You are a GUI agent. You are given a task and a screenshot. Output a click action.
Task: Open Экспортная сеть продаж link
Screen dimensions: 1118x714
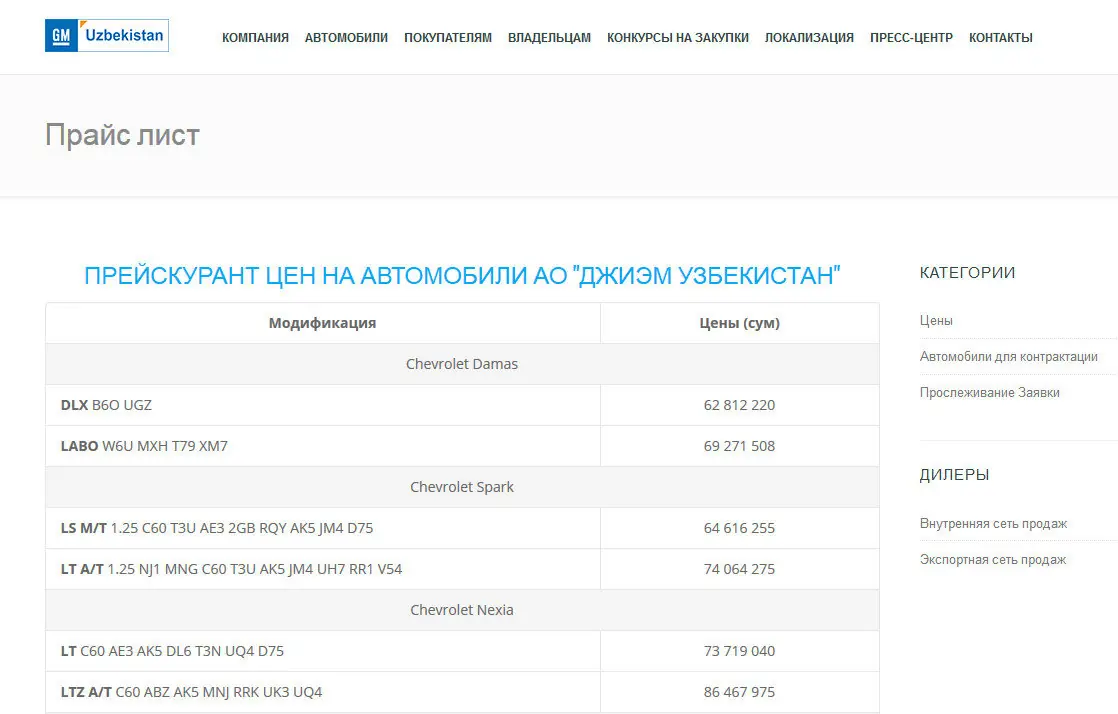click(993, 559)
